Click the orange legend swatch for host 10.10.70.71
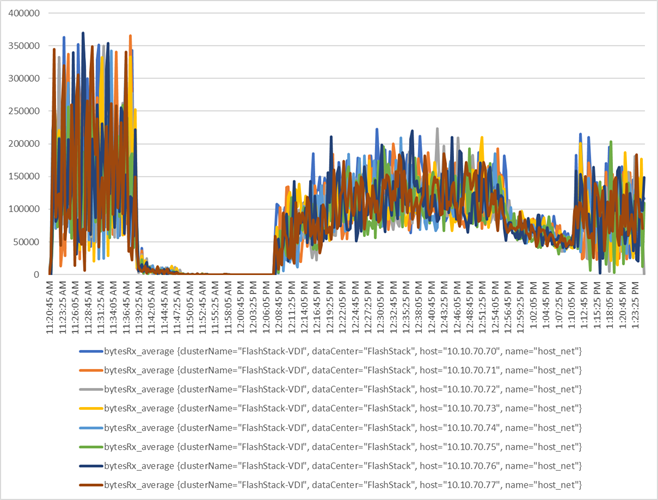The height and width of the screenshot is (500, 658). (x=91, y=370)
